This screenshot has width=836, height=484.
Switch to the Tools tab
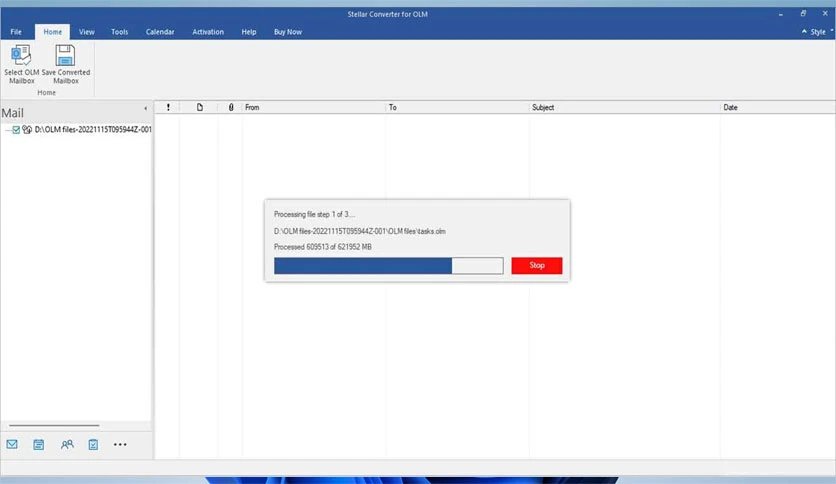[x=119, y=32]
